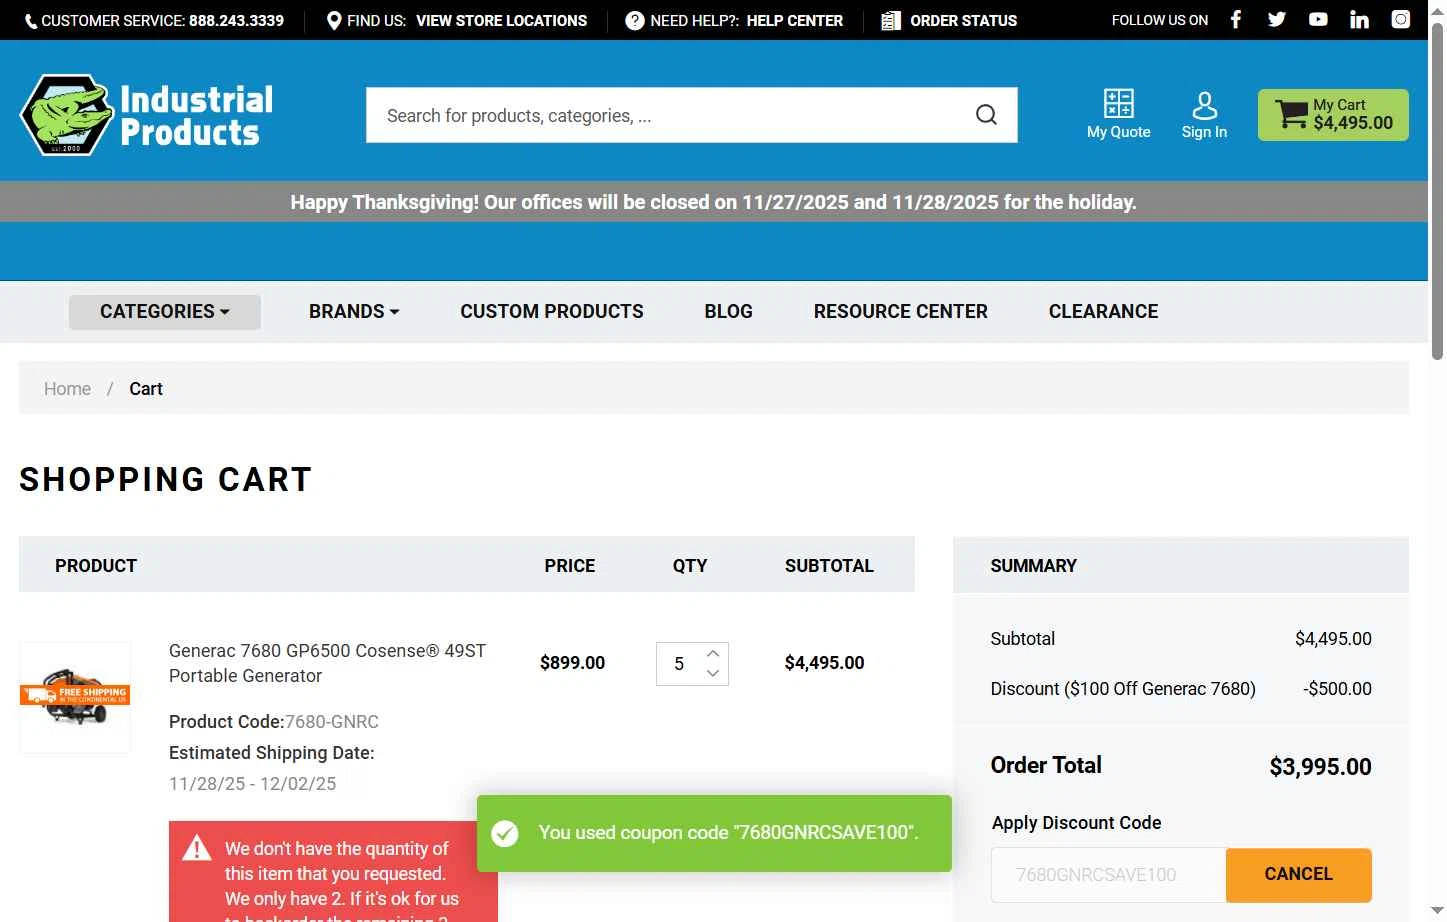Image resolution: width=1447 pixels, height=922 pixels.
Task: Click the Happy Thanksgiving holiday notice banner
Action: pyautogui.click(x=713, y=202)
